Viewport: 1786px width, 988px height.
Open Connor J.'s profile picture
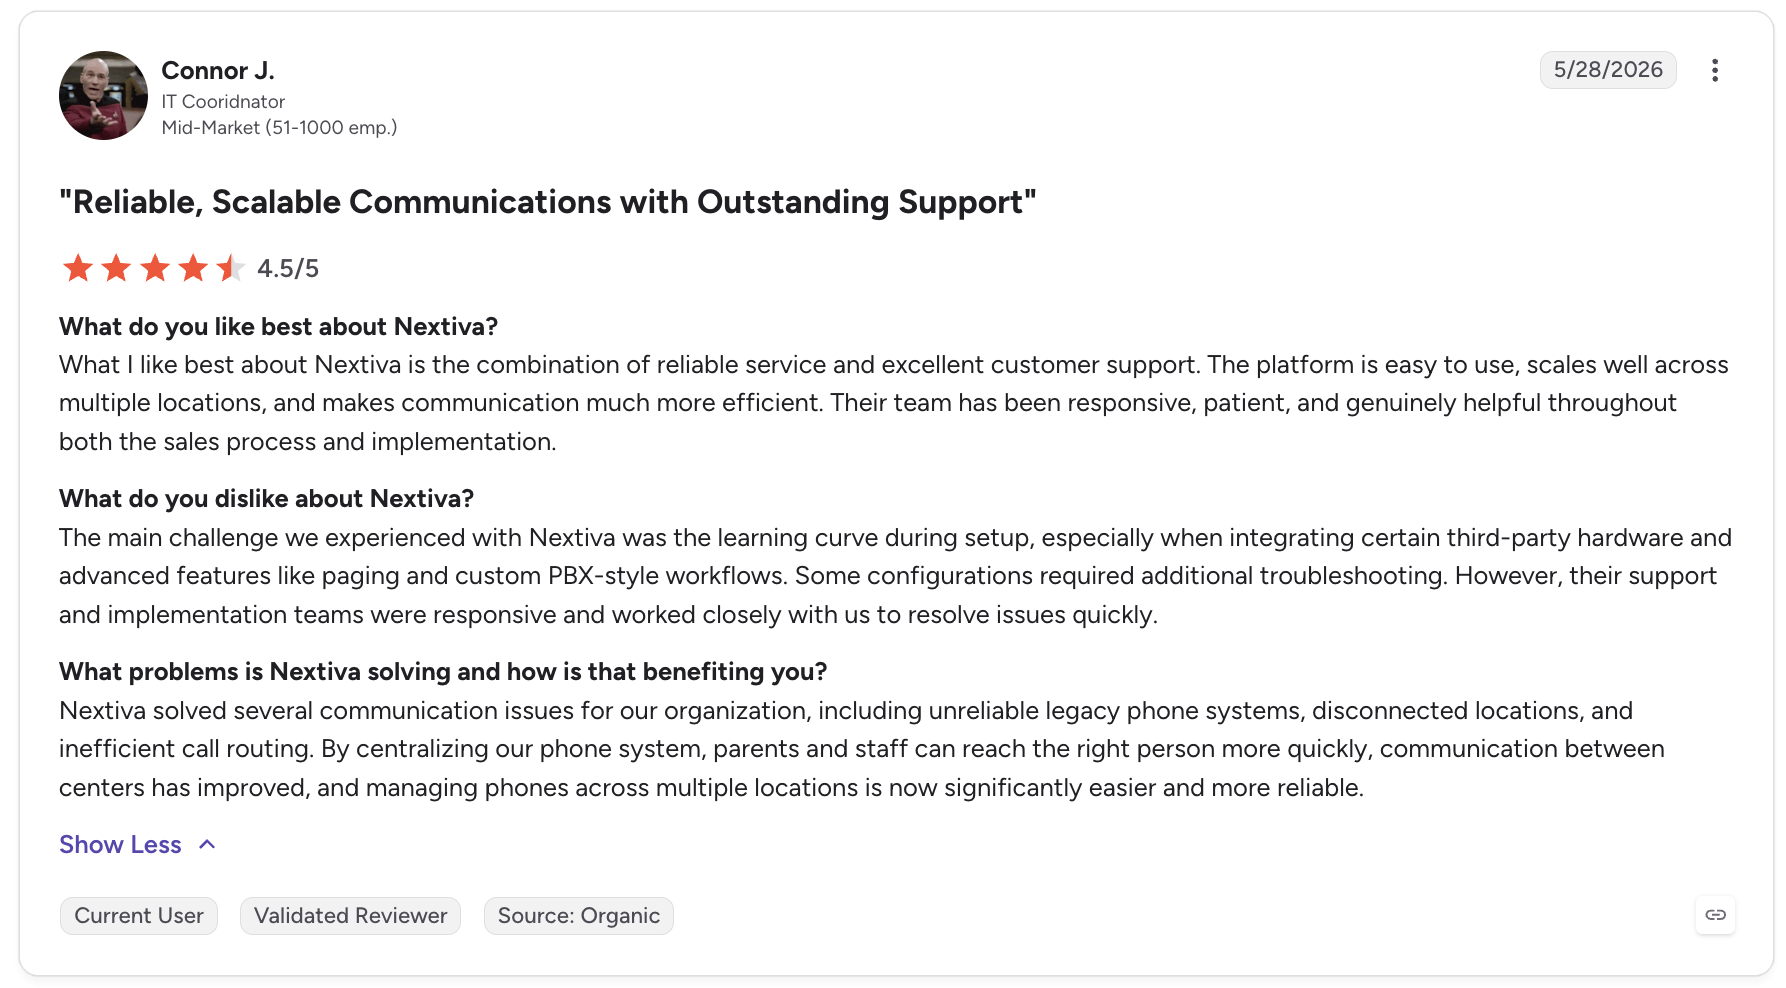pyautogui.click(x=103, y=95)
